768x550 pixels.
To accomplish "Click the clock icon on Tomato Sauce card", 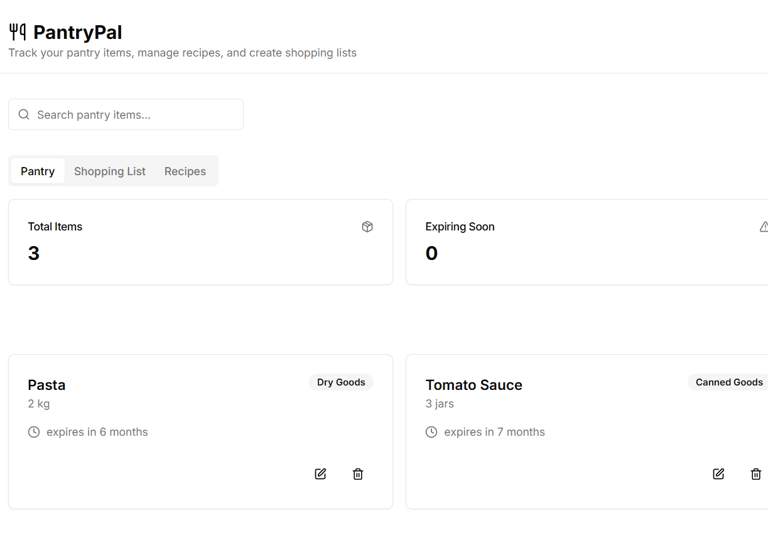I will coord(431,432).
